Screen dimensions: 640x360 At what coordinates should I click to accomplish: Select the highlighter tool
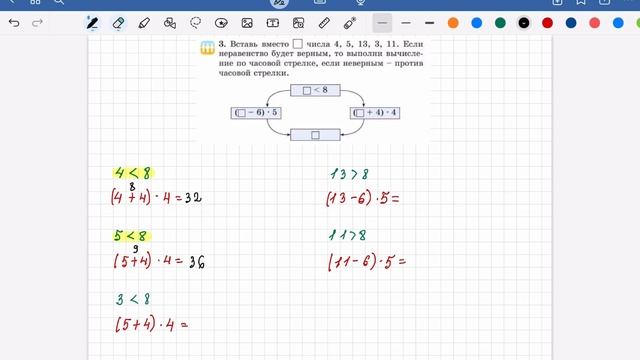pos(144,23)
